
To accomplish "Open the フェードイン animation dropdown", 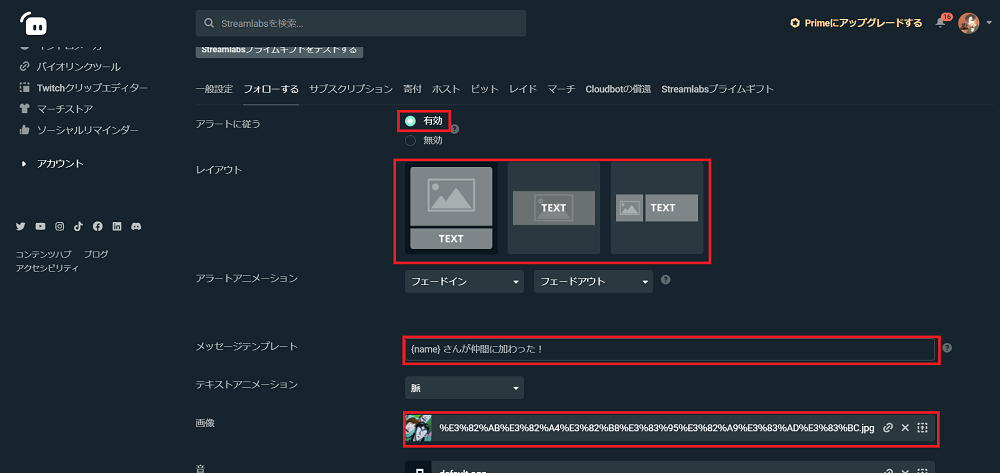I will point(464,282).
